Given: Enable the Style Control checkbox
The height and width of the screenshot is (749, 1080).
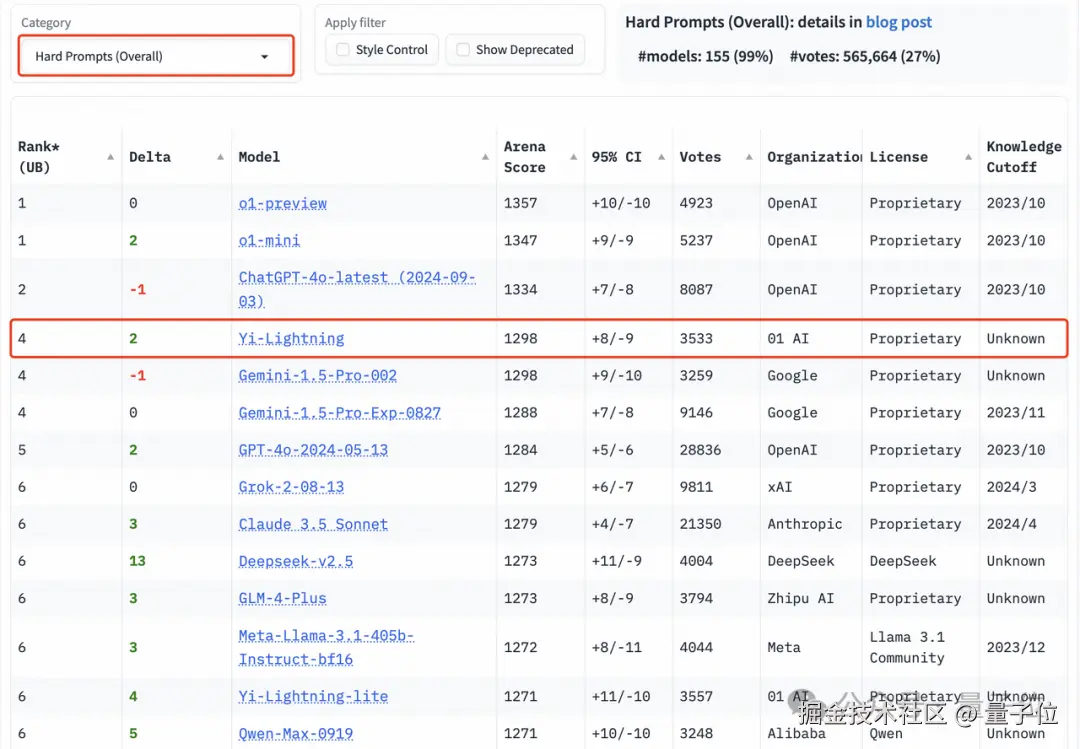Looking at the screenshot, I should click(342, 50).
